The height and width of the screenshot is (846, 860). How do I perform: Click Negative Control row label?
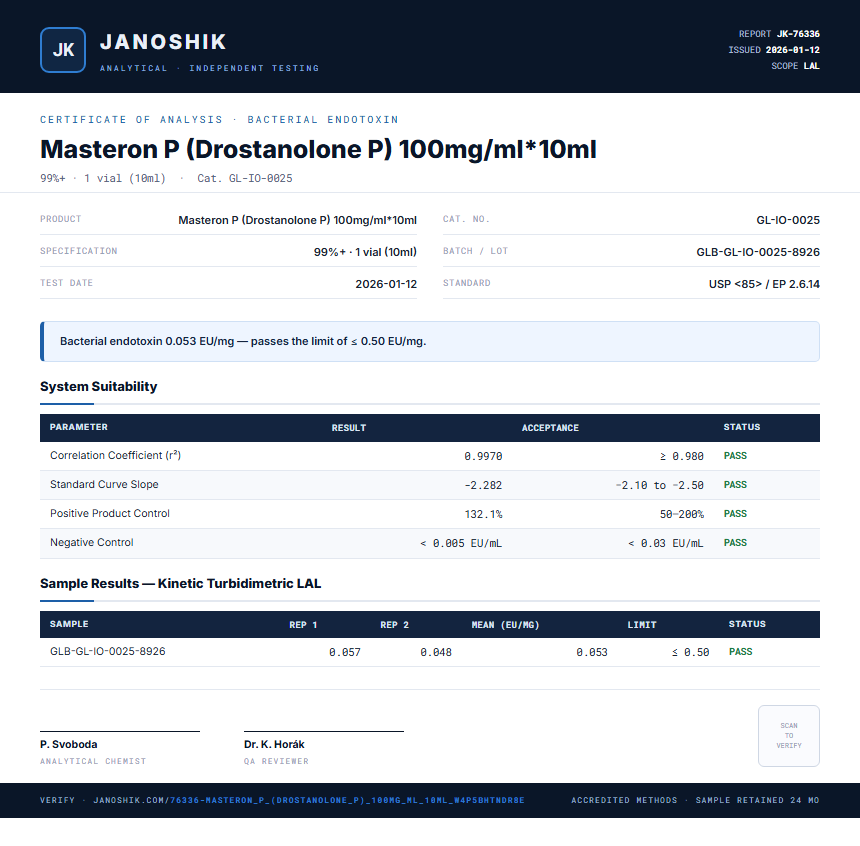point(92,543)
